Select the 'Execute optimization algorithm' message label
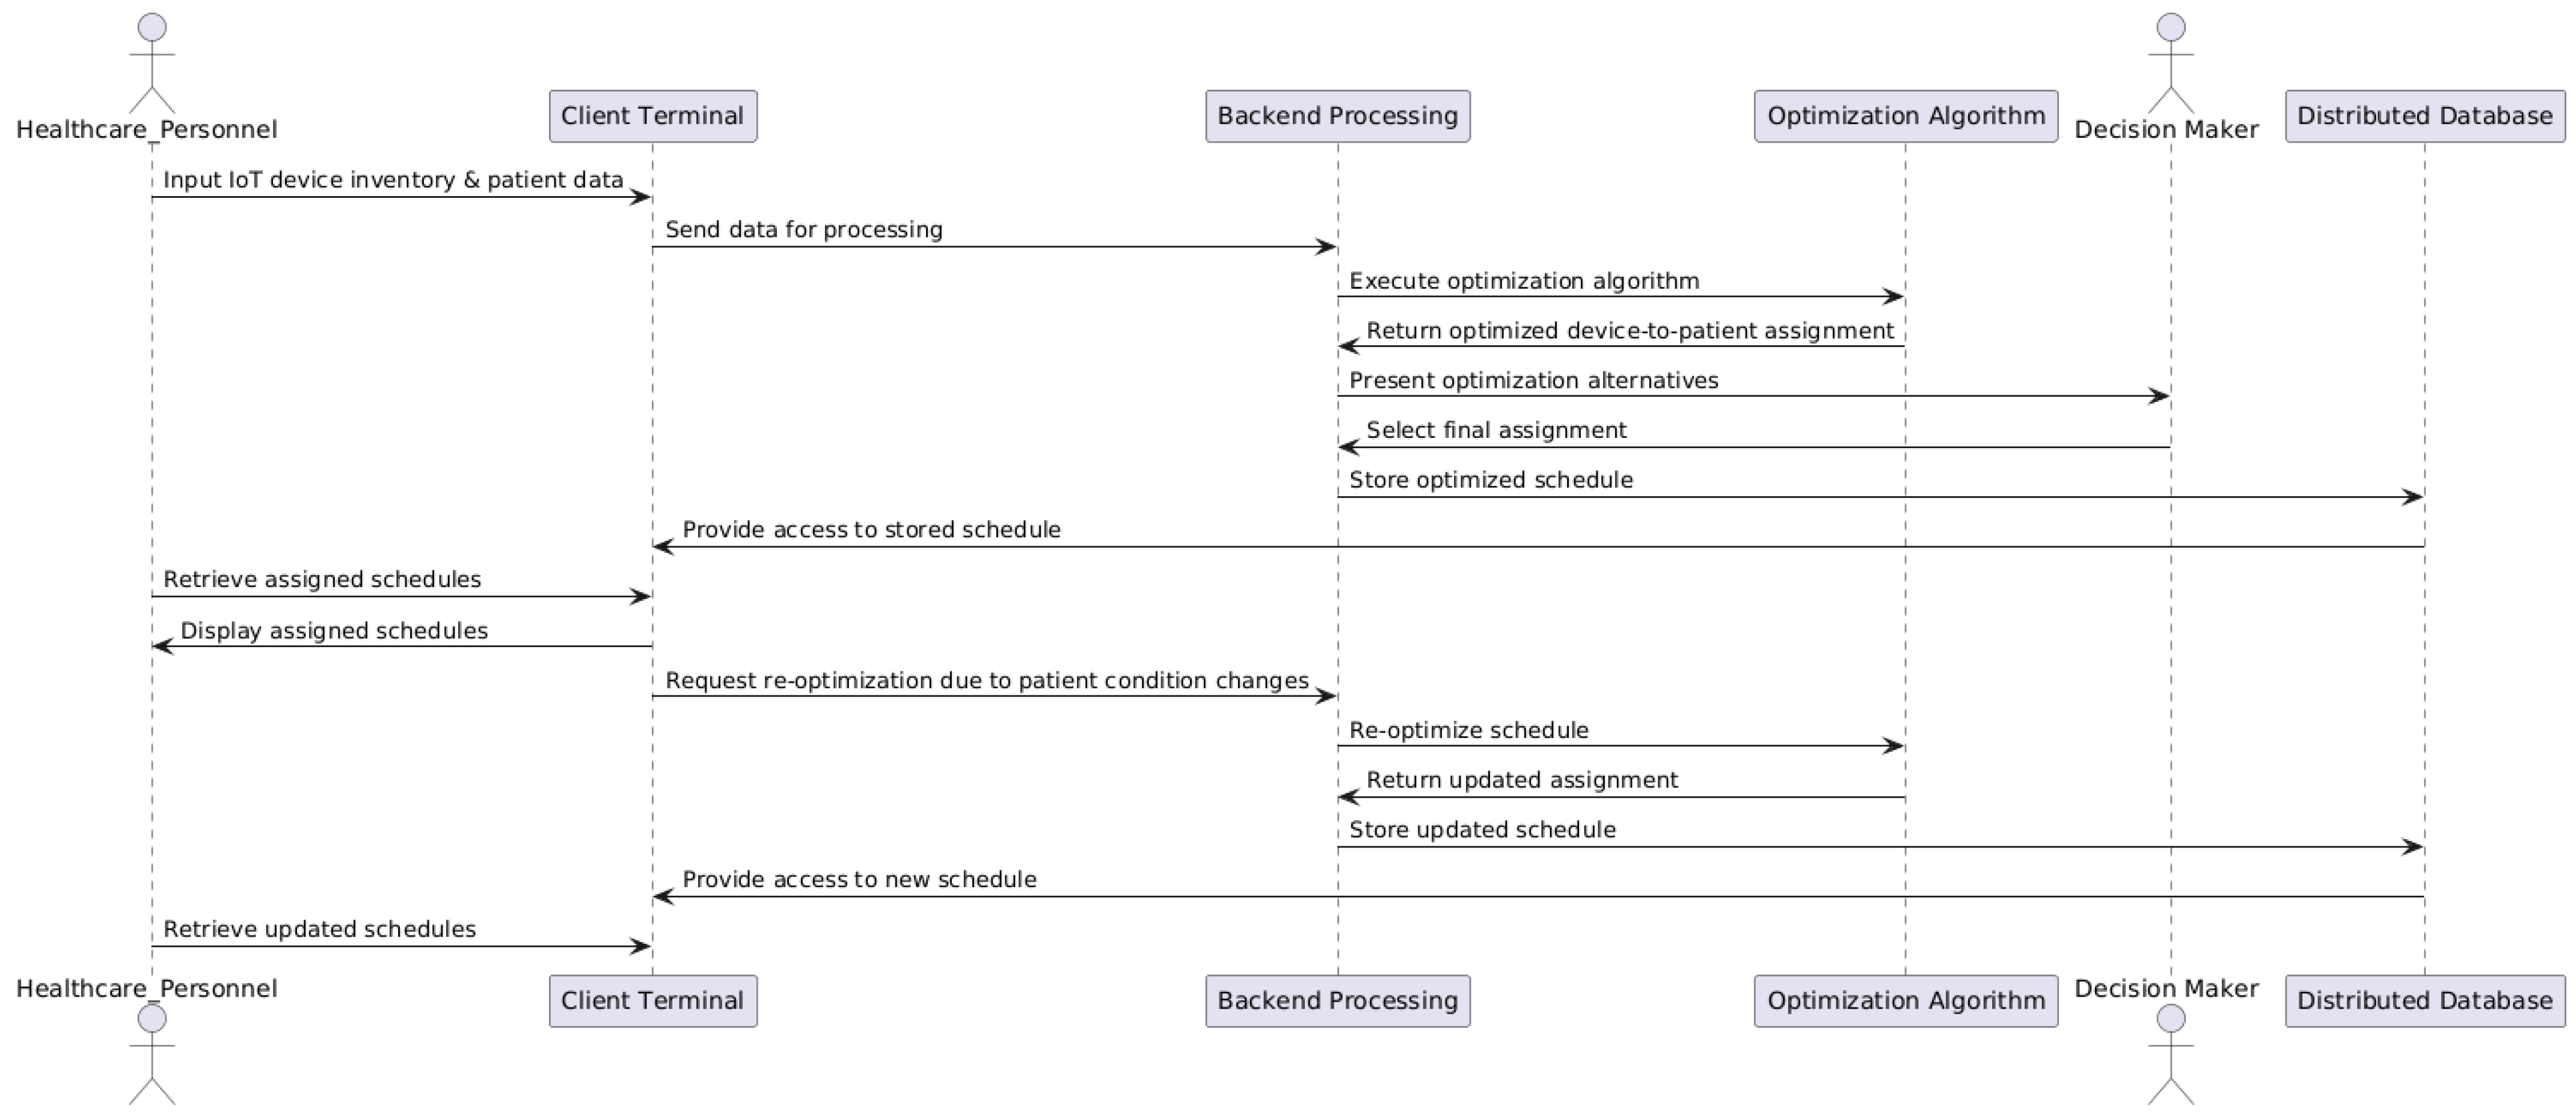 1524,281
